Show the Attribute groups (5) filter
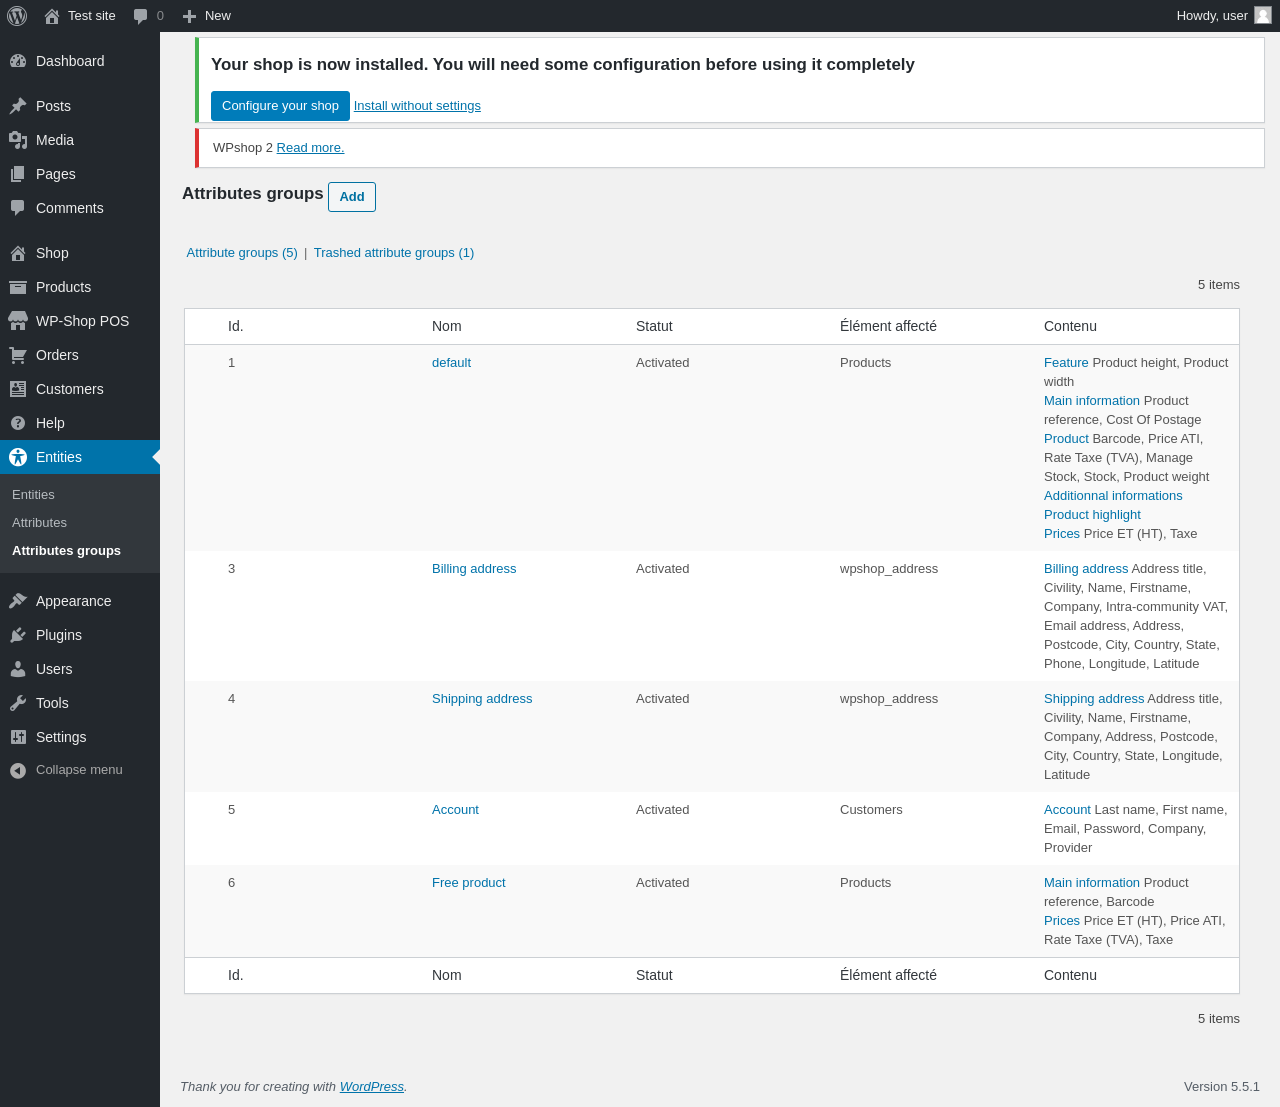The width and height of the screenshot is (1280, 1107). pyautogui.click(x=242, y=253)
